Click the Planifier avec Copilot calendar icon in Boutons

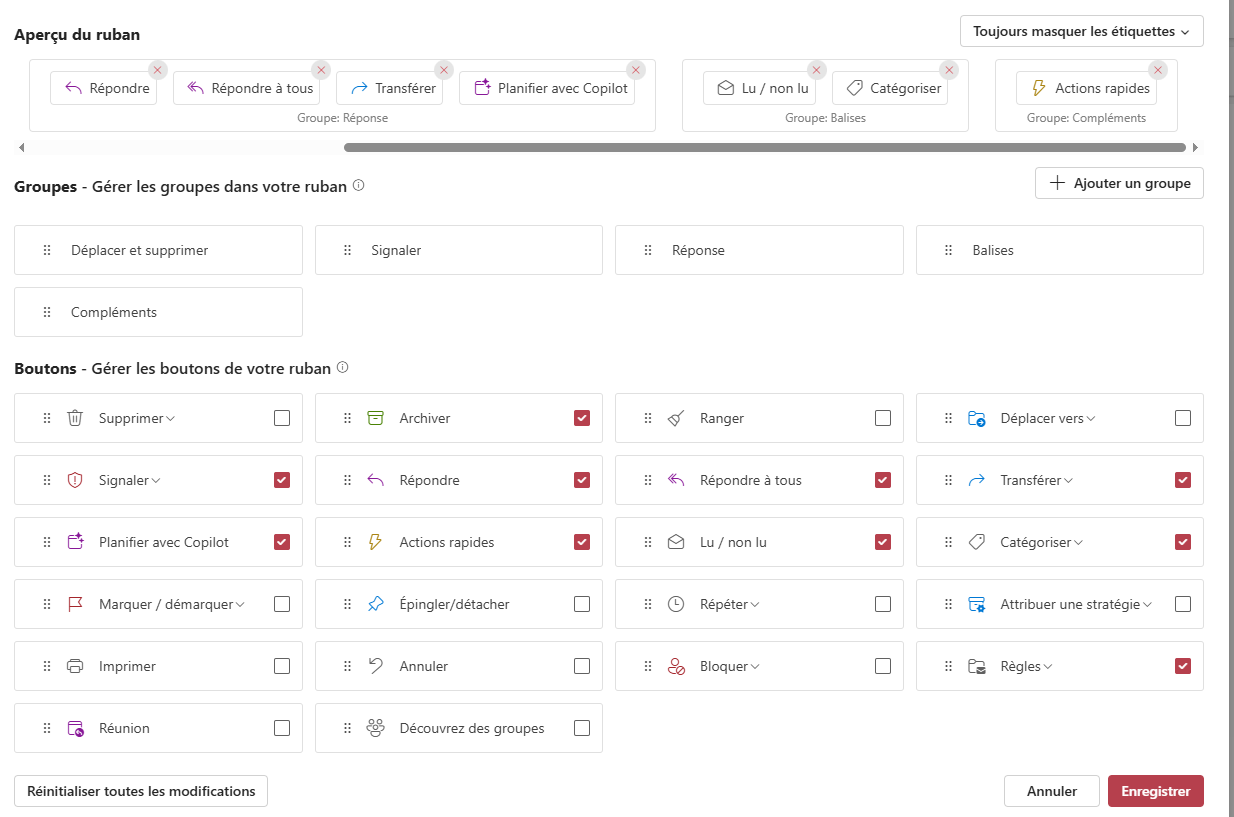point(75,542)
